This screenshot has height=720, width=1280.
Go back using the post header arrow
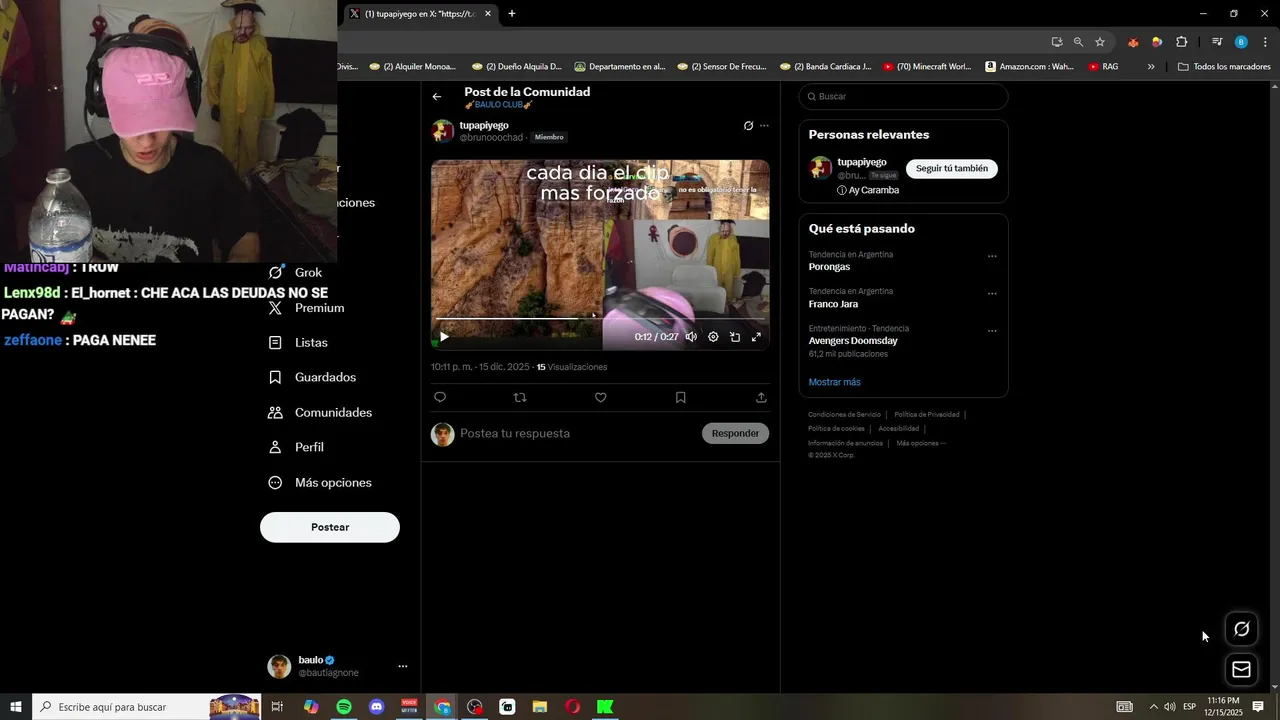(437, 97)
